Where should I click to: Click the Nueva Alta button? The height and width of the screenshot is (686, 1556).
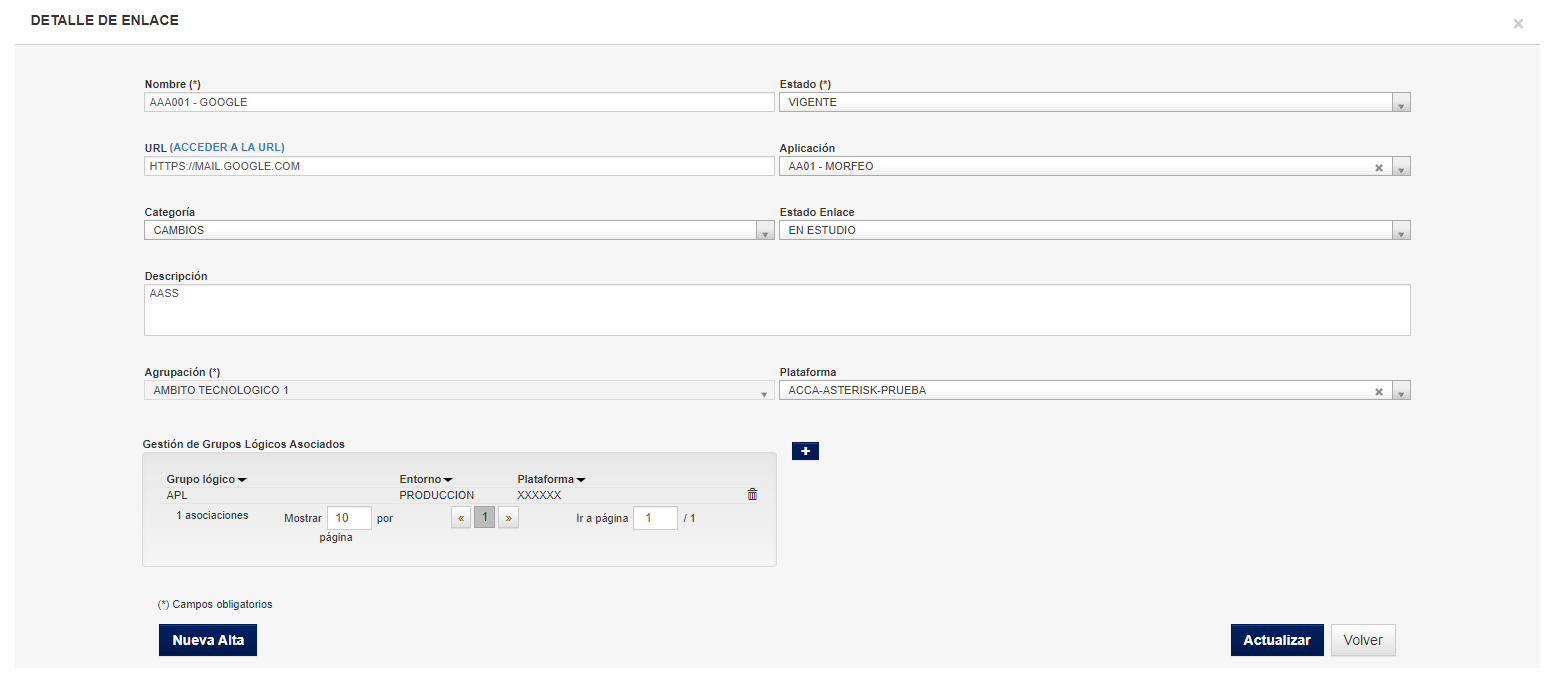(x=208, y=640)
